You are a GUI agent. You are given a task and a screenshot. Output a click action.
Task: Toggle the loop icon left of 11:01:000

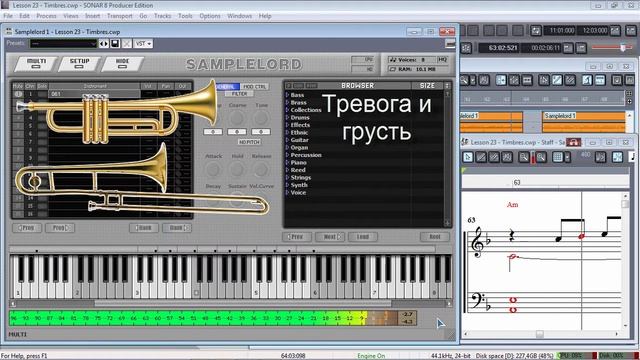pyautogui.click(x=536, y=31)
